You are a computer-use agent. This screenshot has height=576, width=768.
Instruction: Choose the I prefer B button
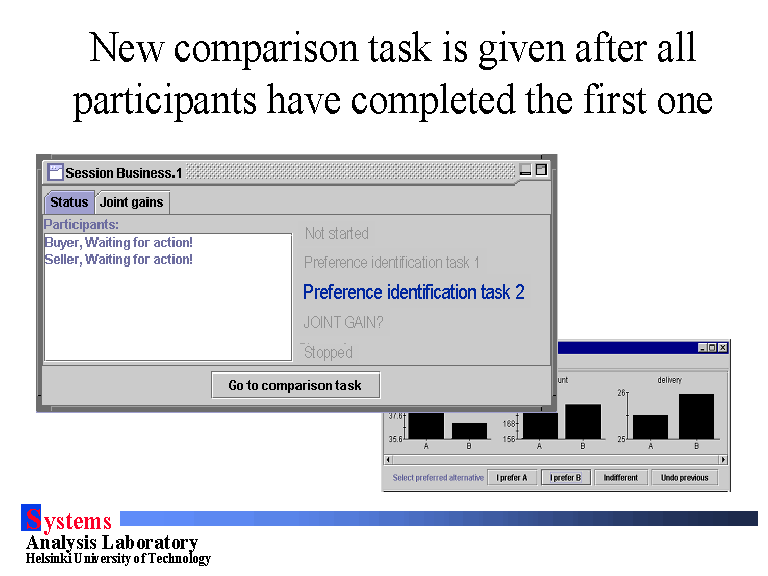click(566, 478)
